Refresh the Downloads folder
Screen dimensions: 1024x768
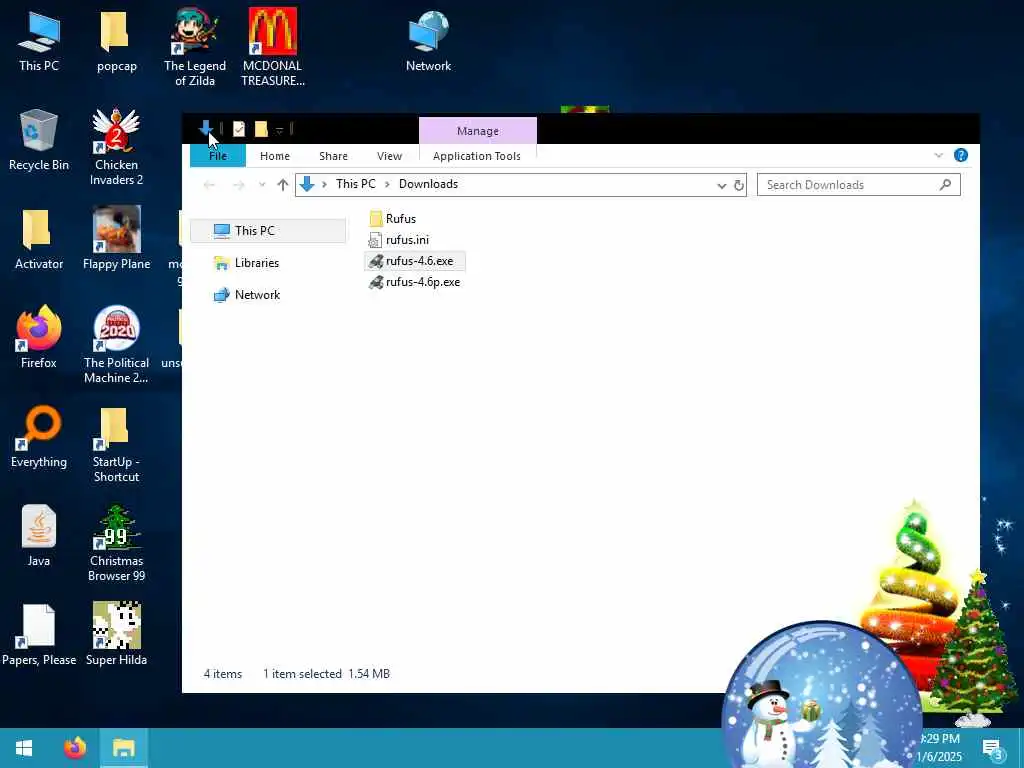point(739,185)
